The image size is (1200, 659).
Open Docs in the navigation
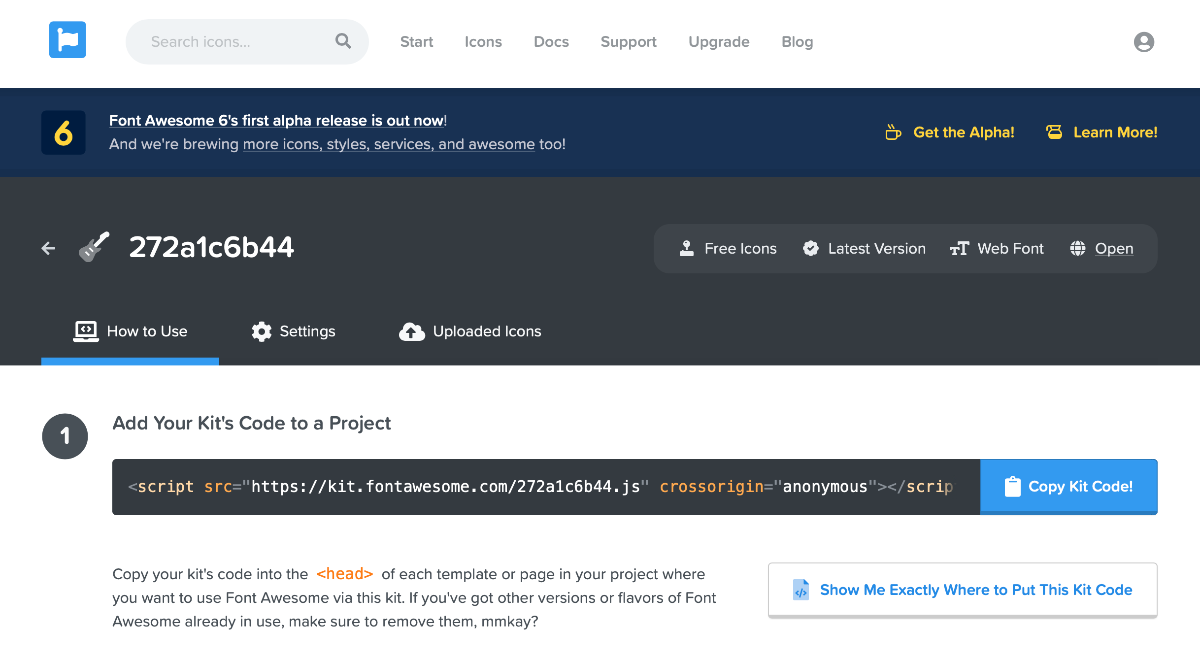(x=551, y=42)
